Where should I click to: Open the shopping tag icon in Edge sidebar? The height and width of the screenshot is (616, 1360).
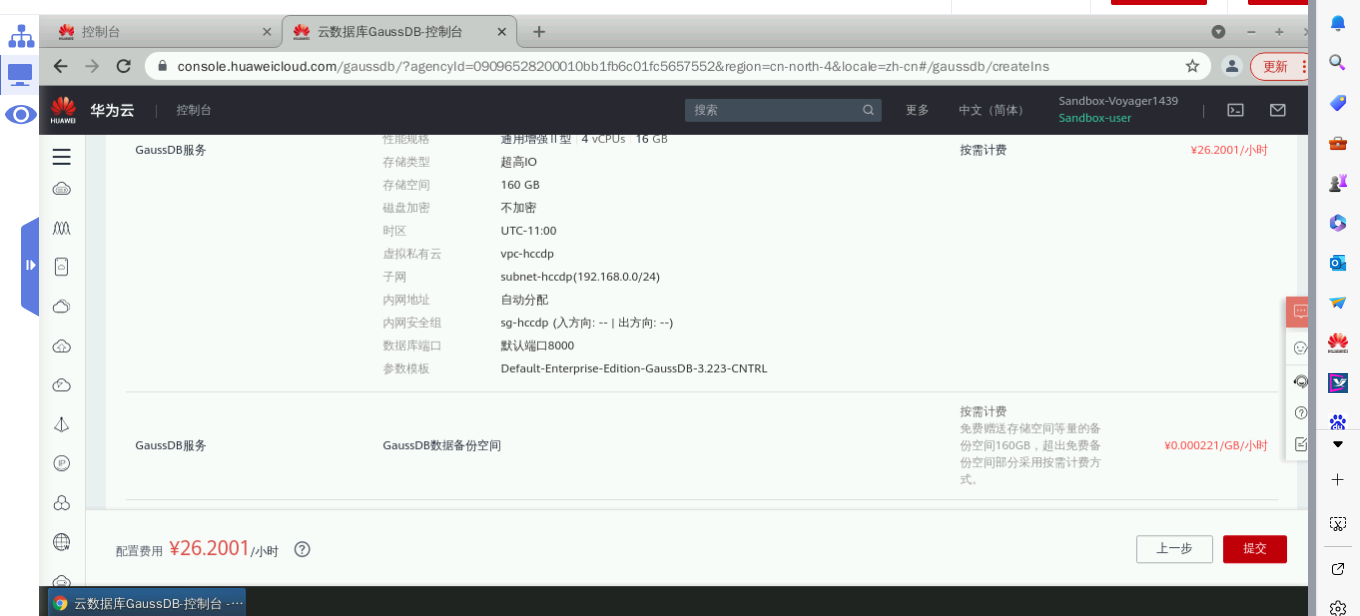click(x=1338, y=103)
